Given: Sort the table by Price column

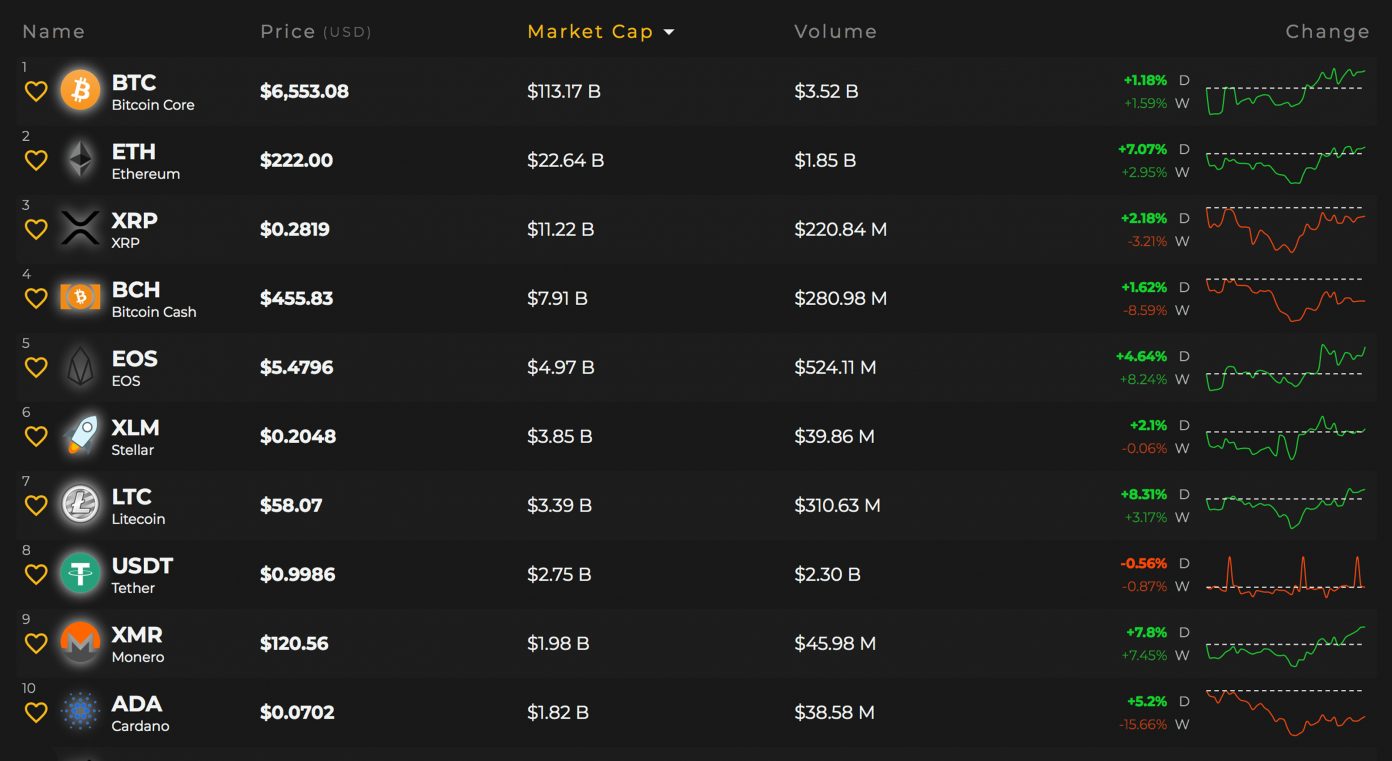Looking at the screenshot, I should 288,32.
